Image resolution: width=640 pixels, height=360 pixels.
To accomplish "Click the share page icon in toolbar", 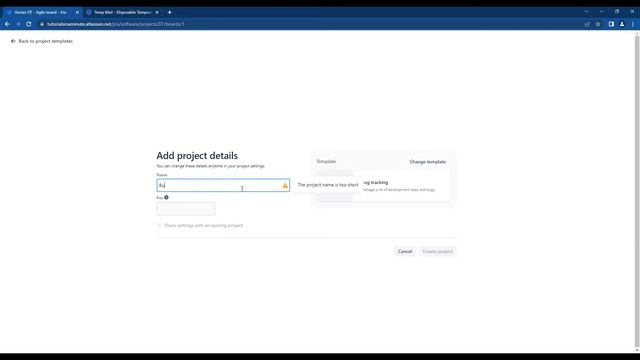I will (587, 24).
